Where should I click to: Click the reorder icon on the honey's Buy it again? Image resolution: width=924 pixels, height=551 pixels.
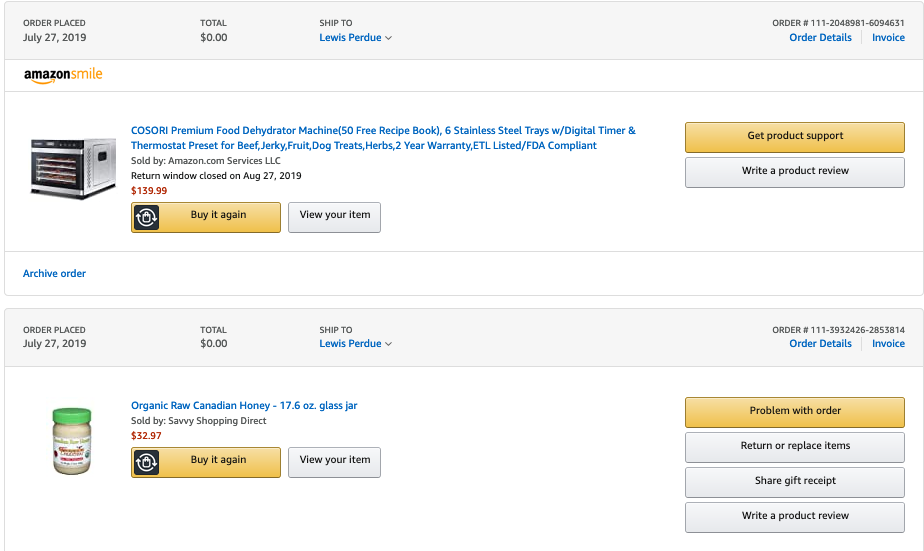(146, 463)
